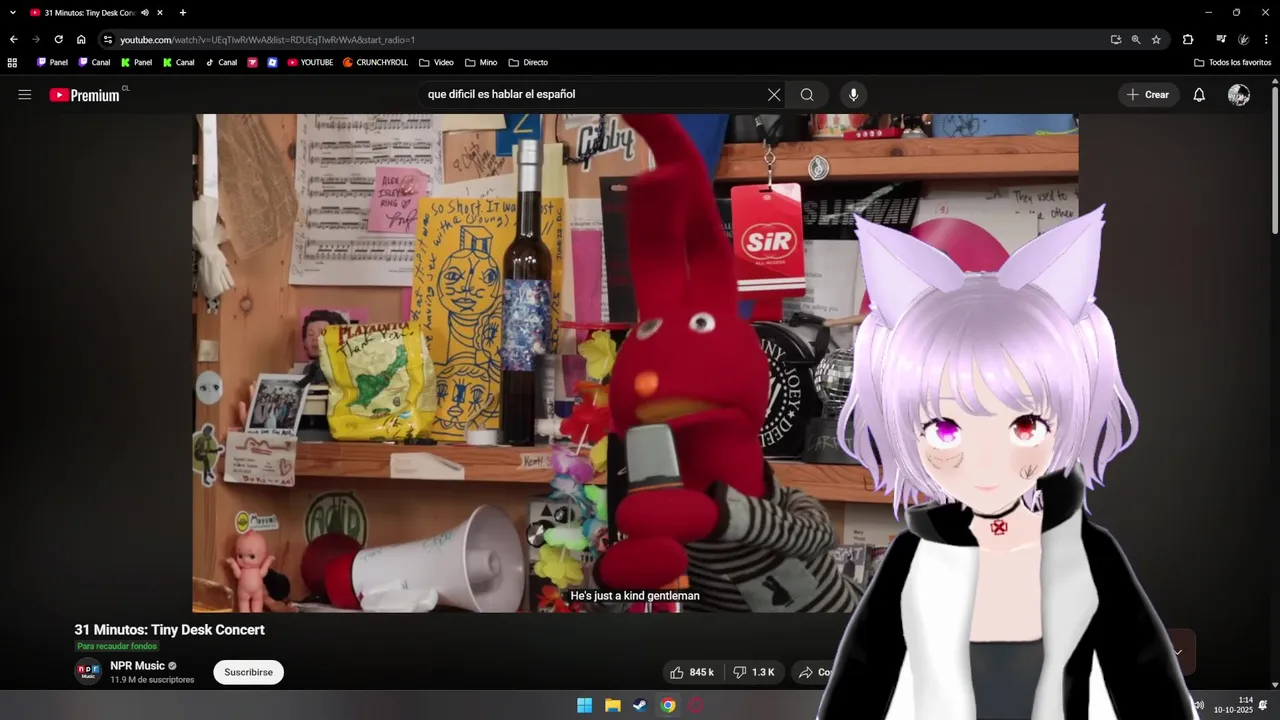Start voice search with the microphone
Image resolution: width=1280 pixels, height=720 pixels.
853,95
